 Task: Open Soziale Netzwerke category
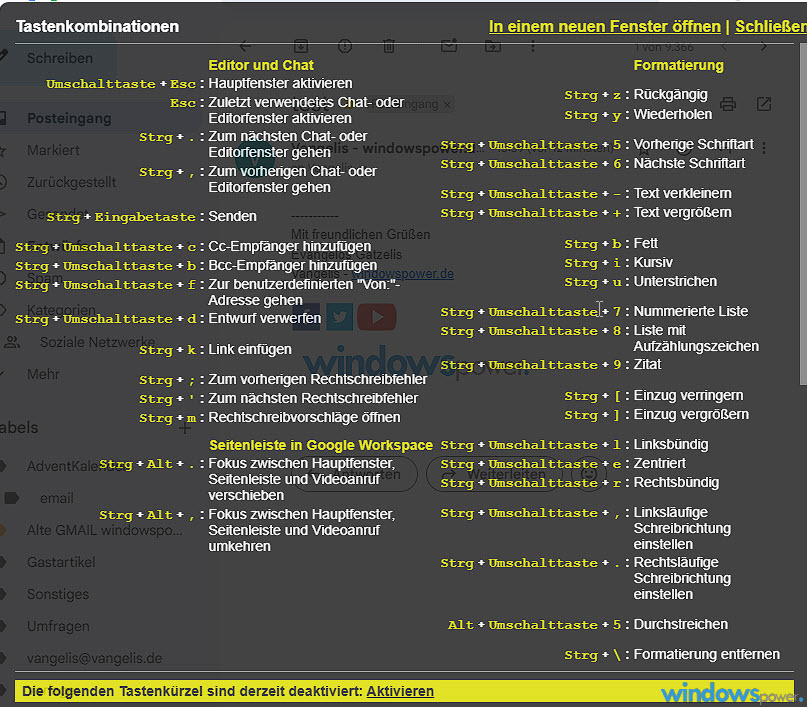coord(98,342)
